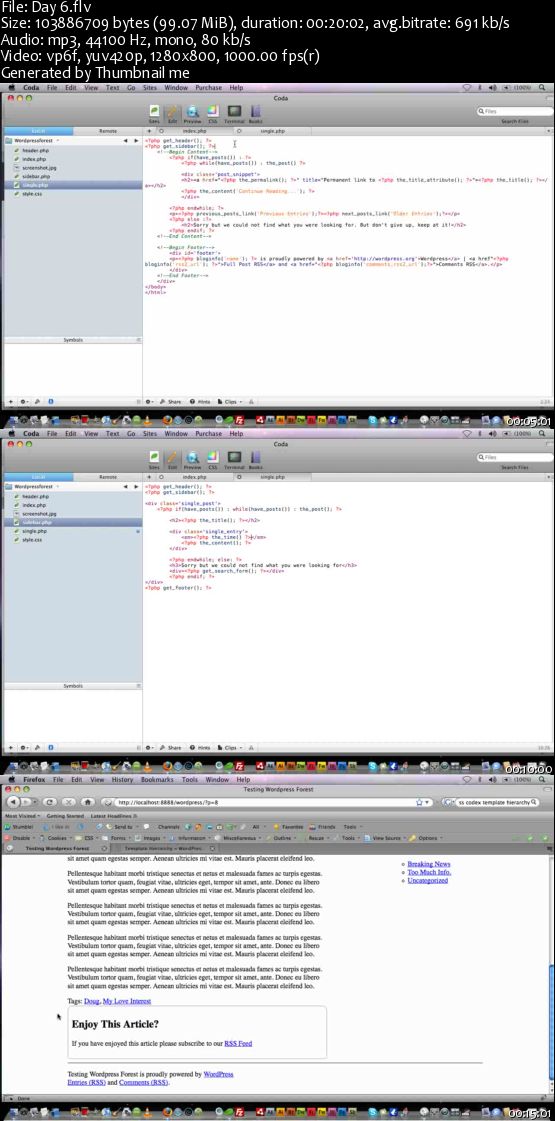
Task: Open the Breaking News category link
Action: tap(429, 864)
